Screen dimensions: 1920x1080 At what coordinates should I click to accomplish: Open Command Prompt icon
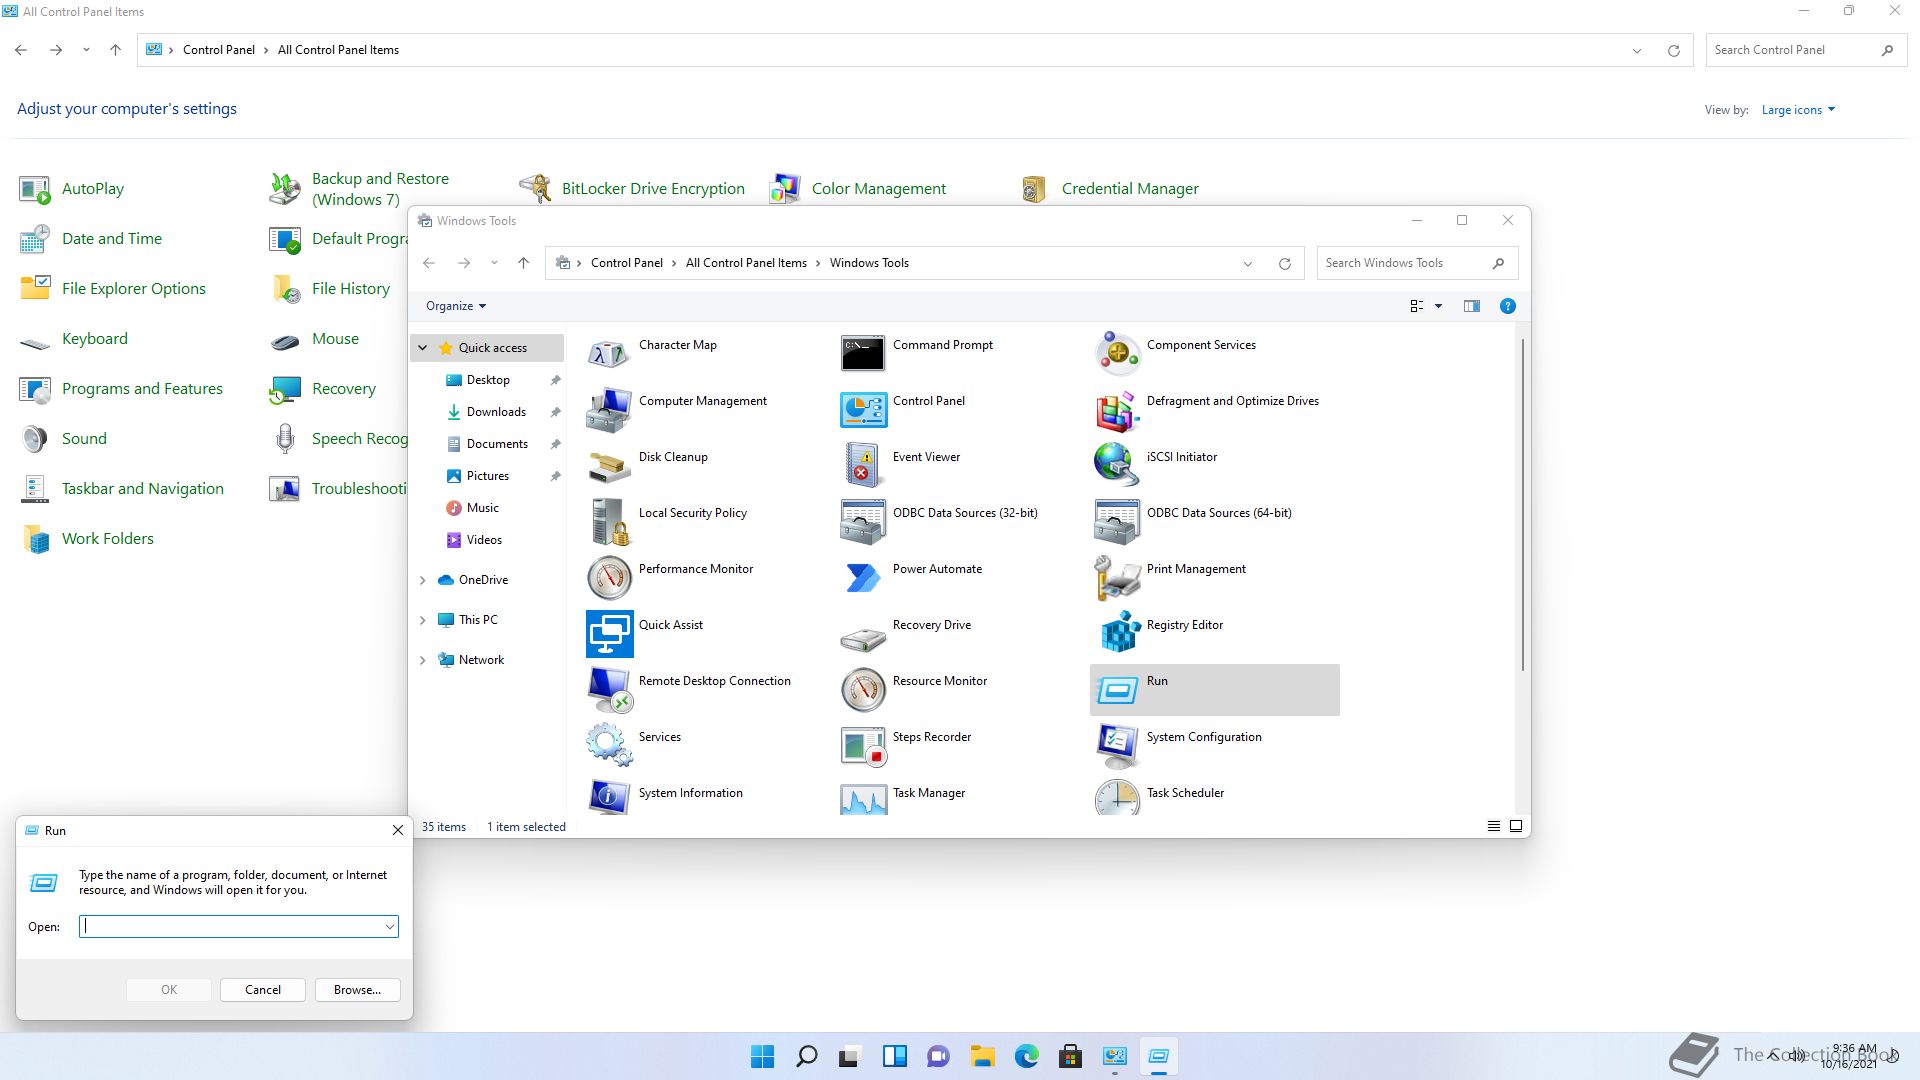863,353
